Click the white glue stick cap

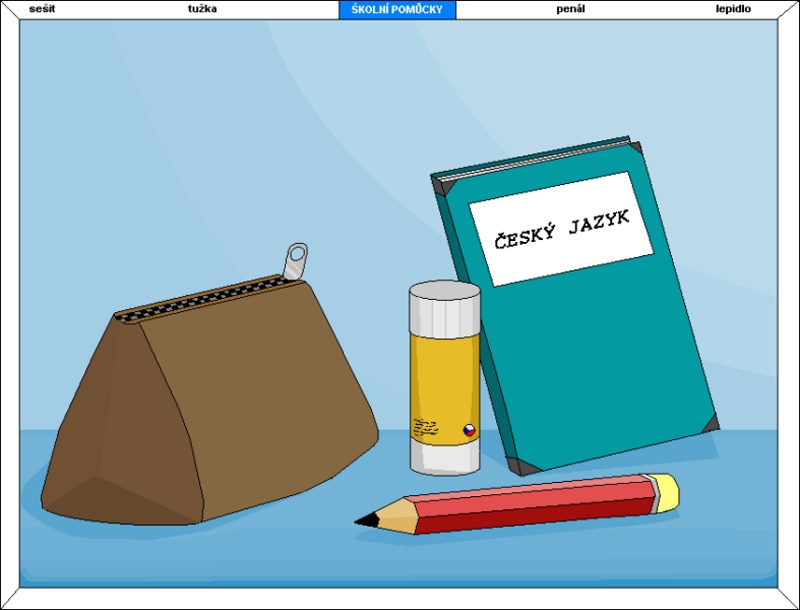pyautogui.click(x=444, y=305)
